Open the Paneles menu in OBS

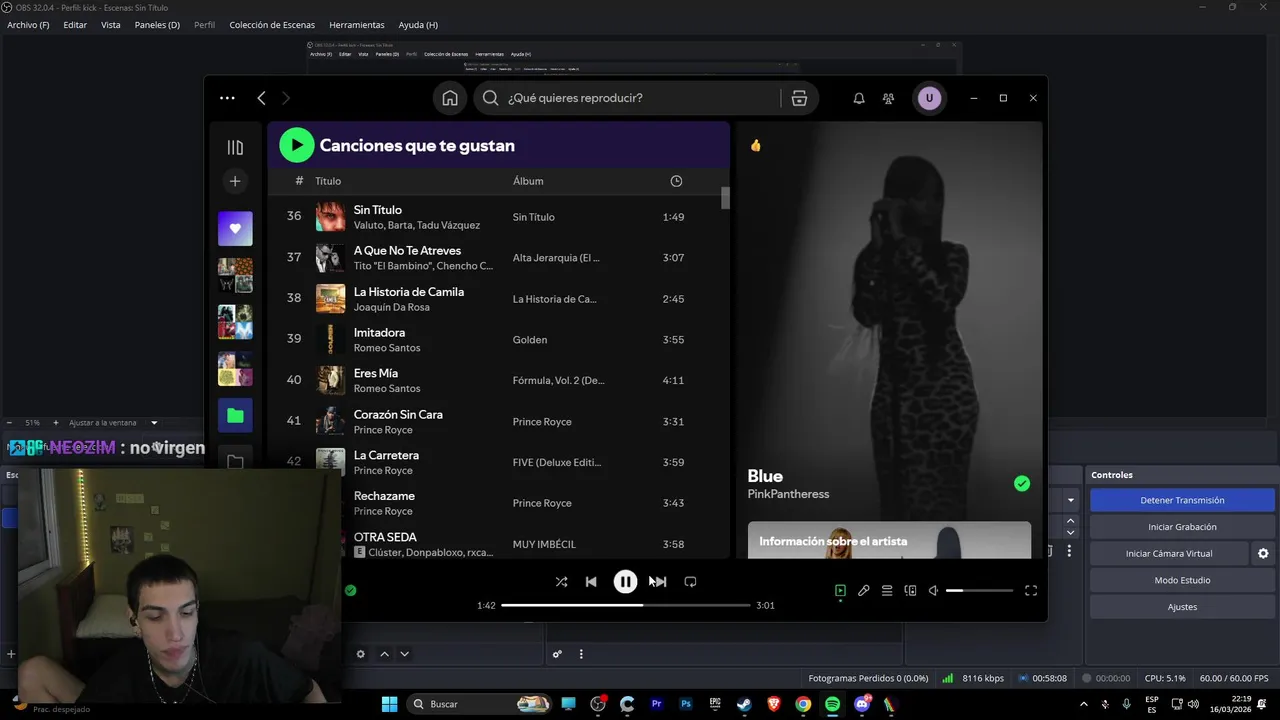[x=157, y=25]
